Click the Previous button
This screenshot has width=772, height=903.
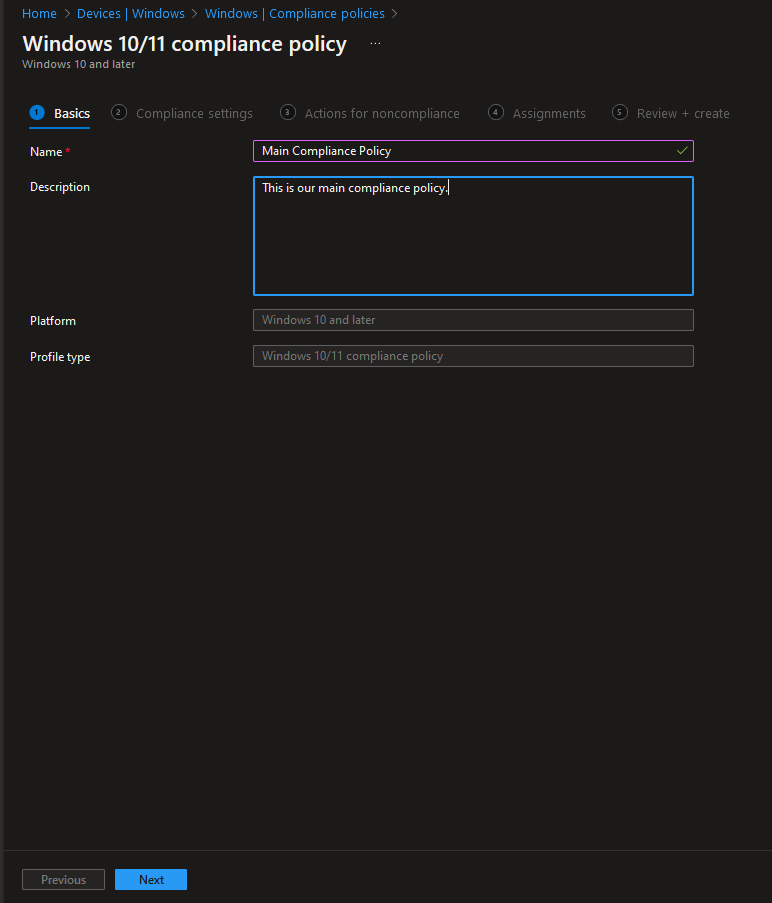63,879
